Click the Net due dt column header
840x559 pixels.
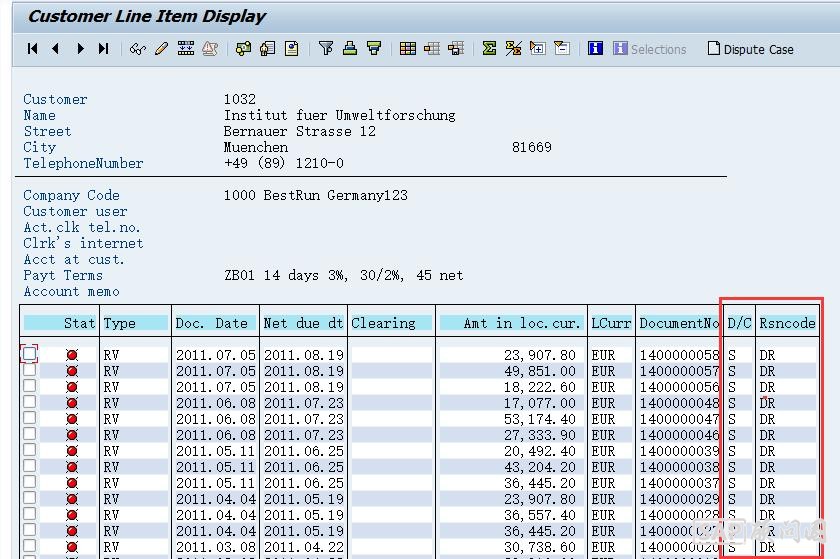point(303,323)
